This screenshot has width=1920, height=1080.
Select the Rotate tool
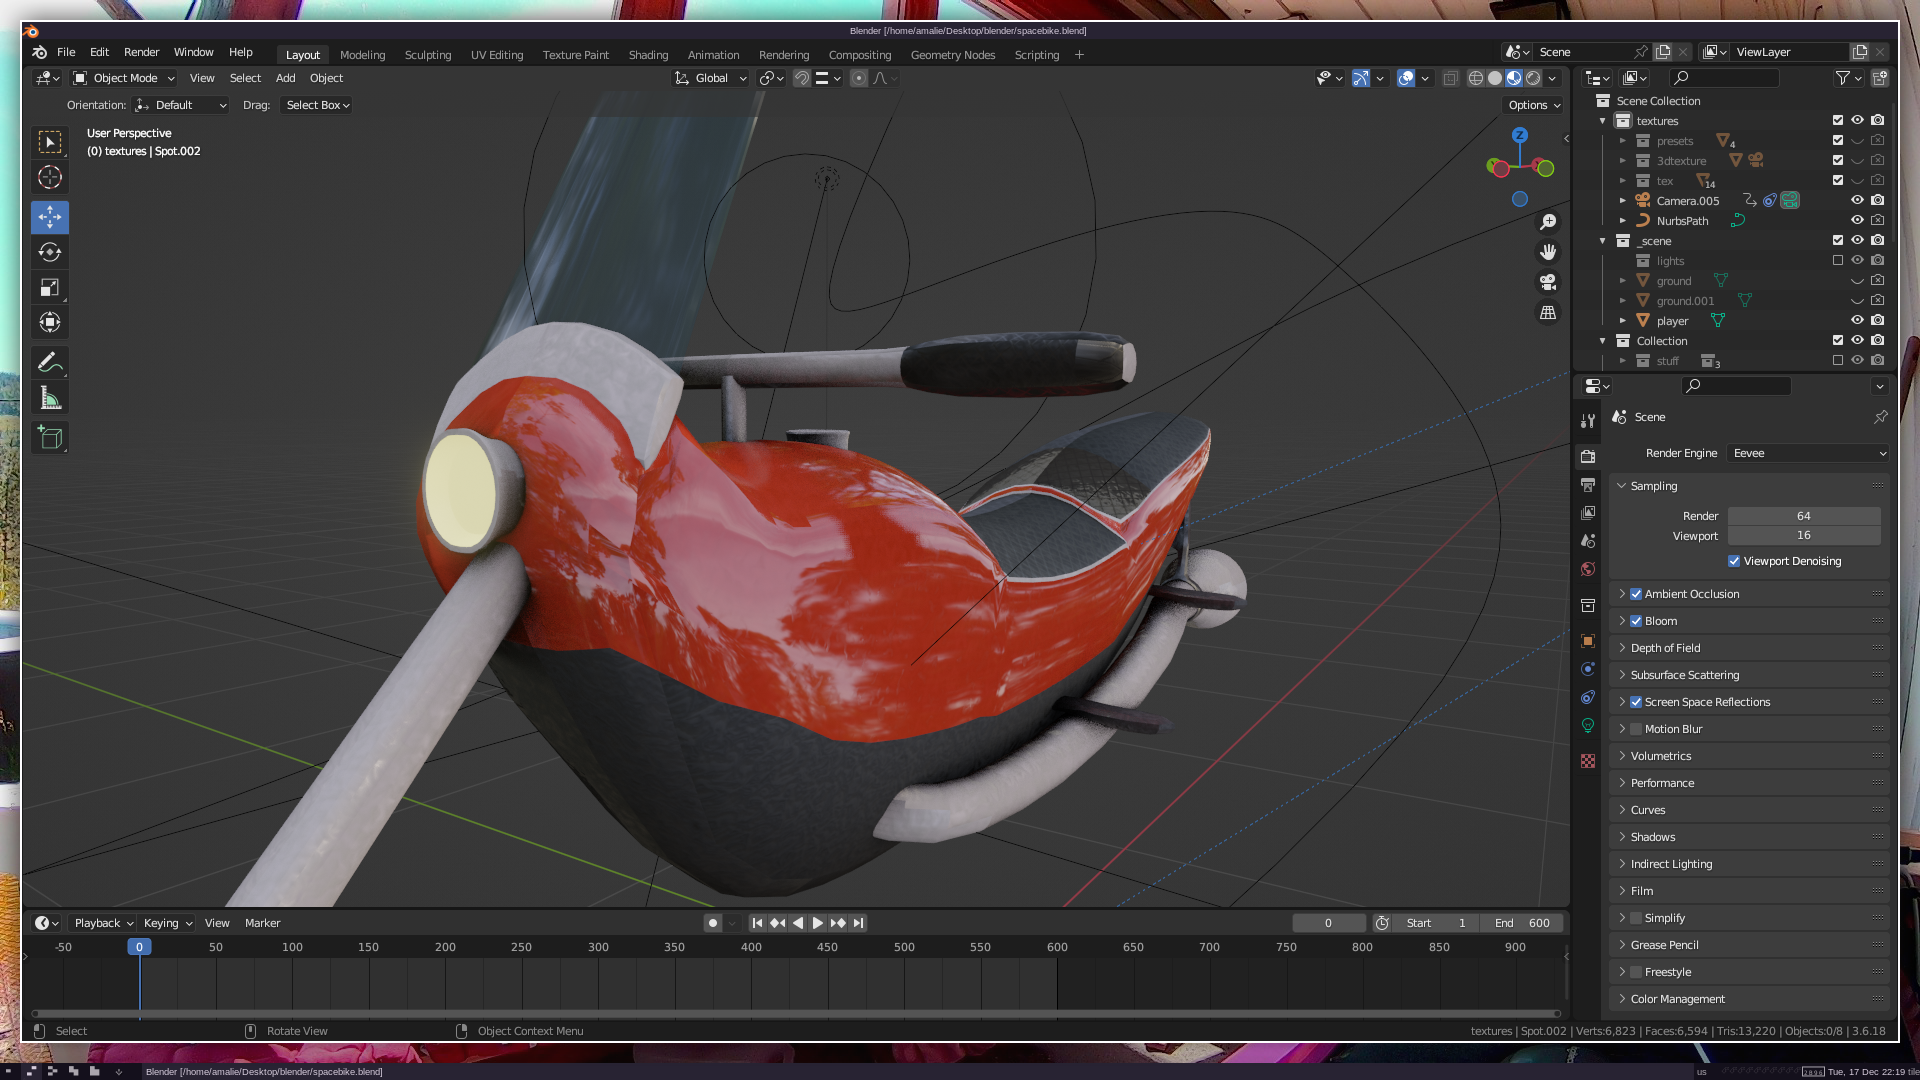coord(50,252)
